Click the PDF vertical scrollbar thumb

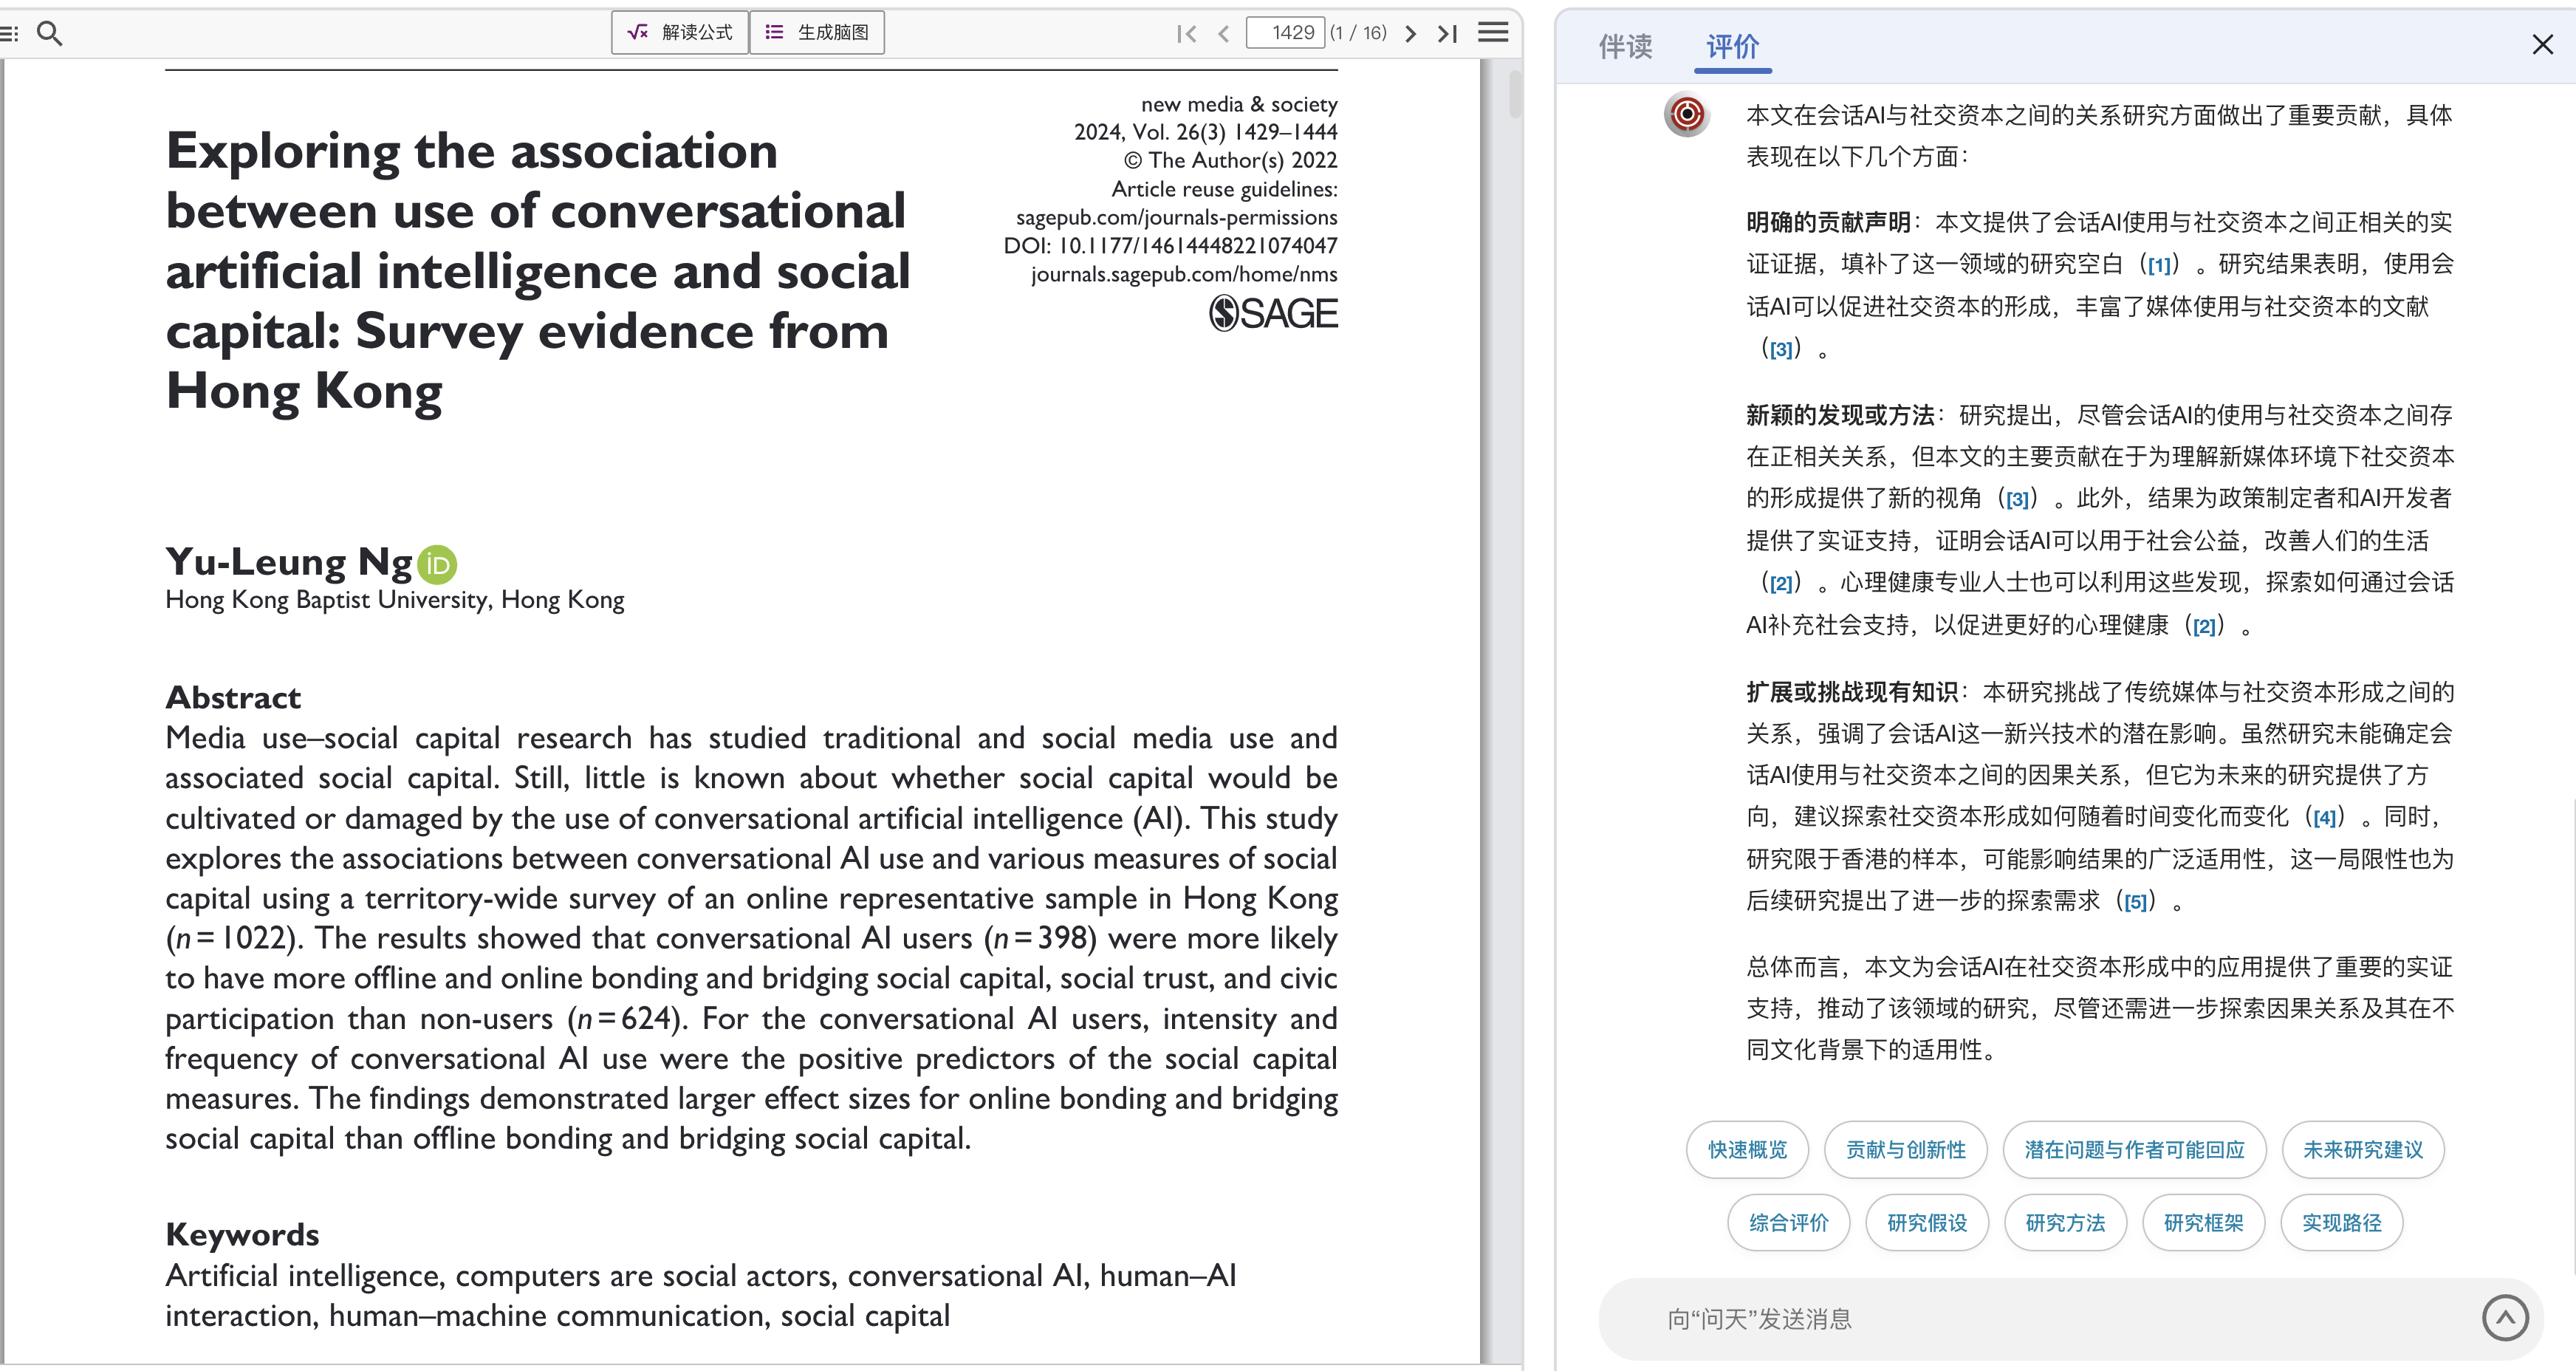[x=1515, y=95]
